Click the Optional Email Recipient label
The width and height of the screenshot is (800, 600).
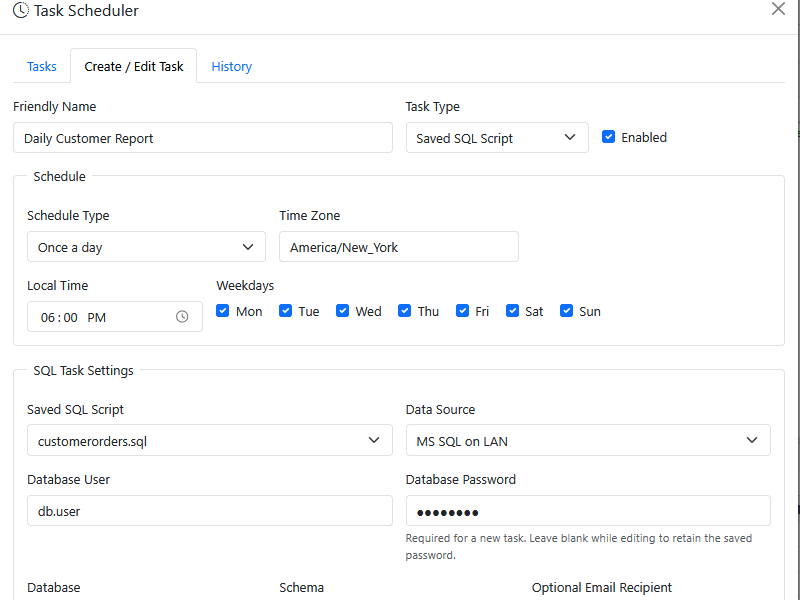[602, 588]
